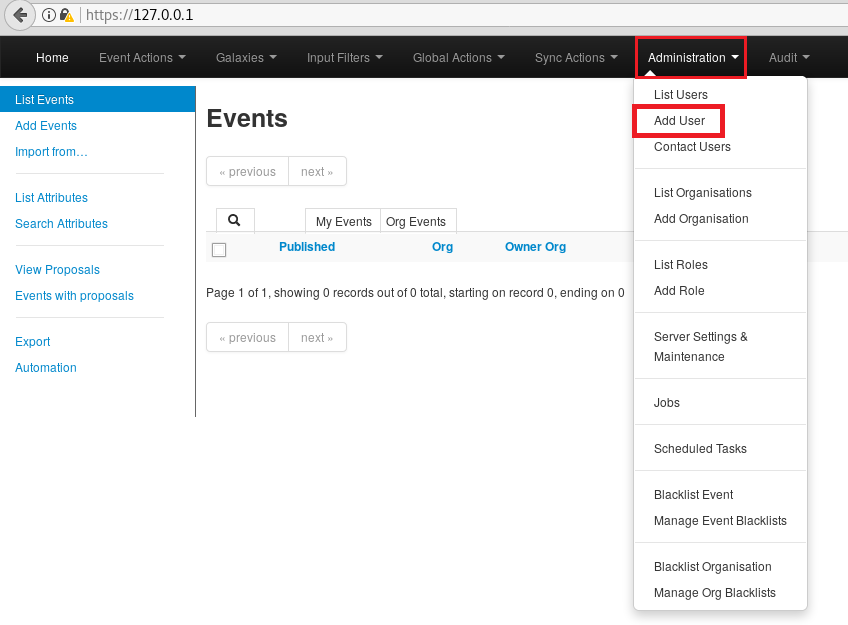Click Add Events in the left sidebar

(46, 126)
